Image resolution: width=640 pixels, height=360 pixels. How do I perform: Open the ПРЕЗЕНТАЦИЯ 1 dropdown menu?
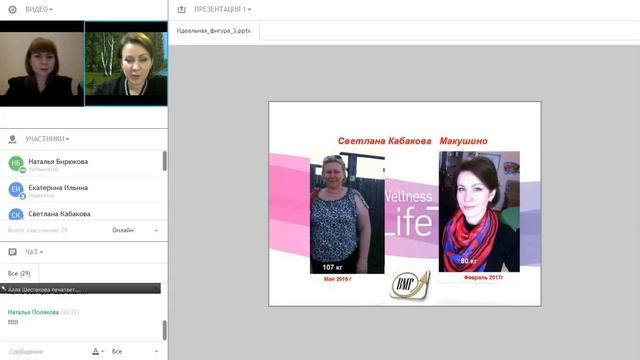click(x=222, y=9)
